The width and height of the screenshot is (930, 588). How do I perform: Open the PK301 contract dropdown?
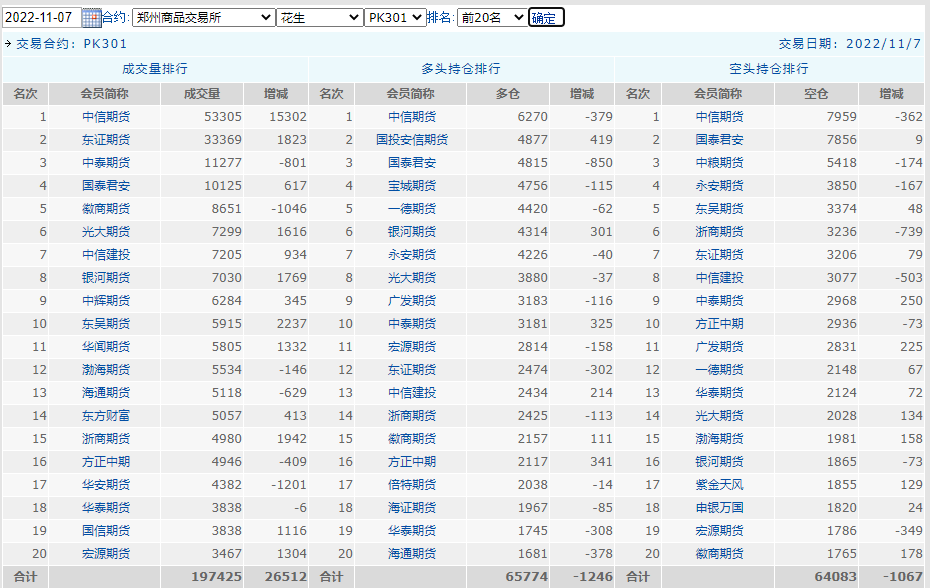395,18
